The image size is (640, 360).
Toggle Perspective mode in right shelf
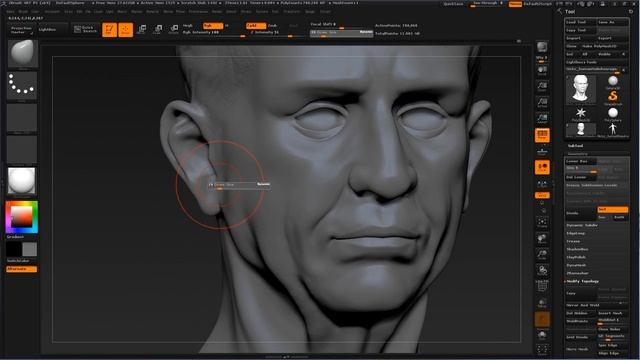tap(542, 134)
